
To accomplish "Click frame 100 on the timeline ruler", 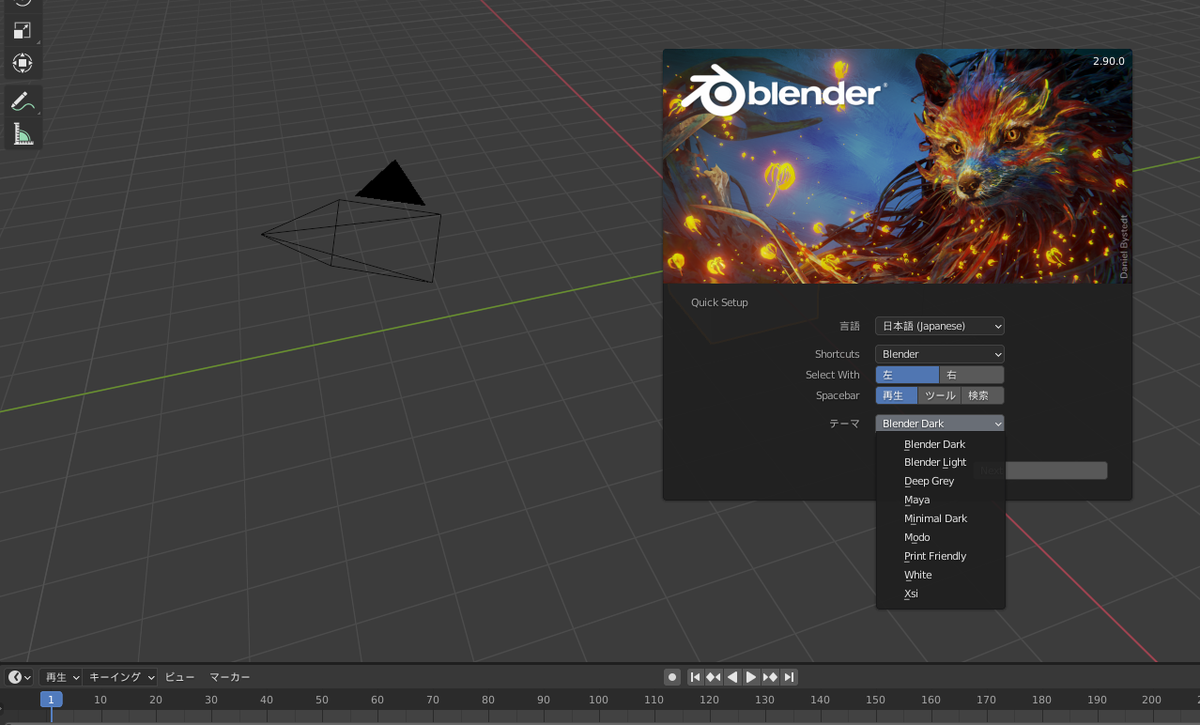I will click(598, 700).
